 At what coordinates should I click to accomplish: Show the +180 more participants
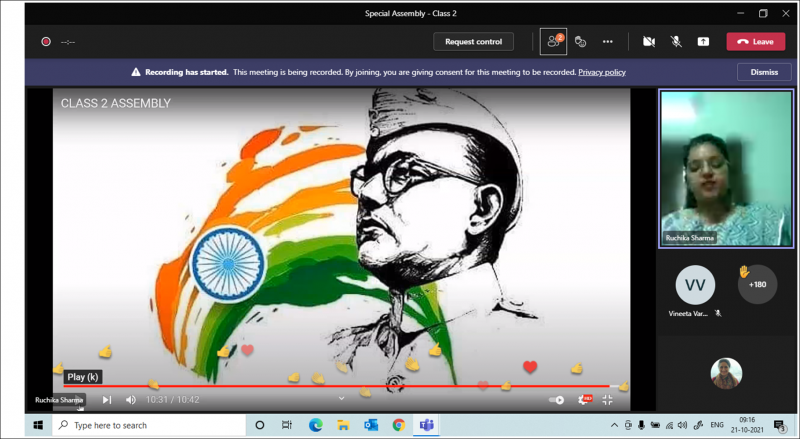(757, 284)
